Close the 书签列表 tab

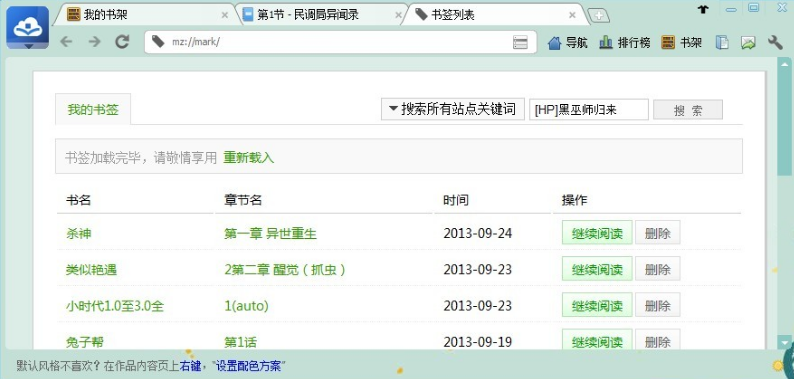tap(572, 15)
